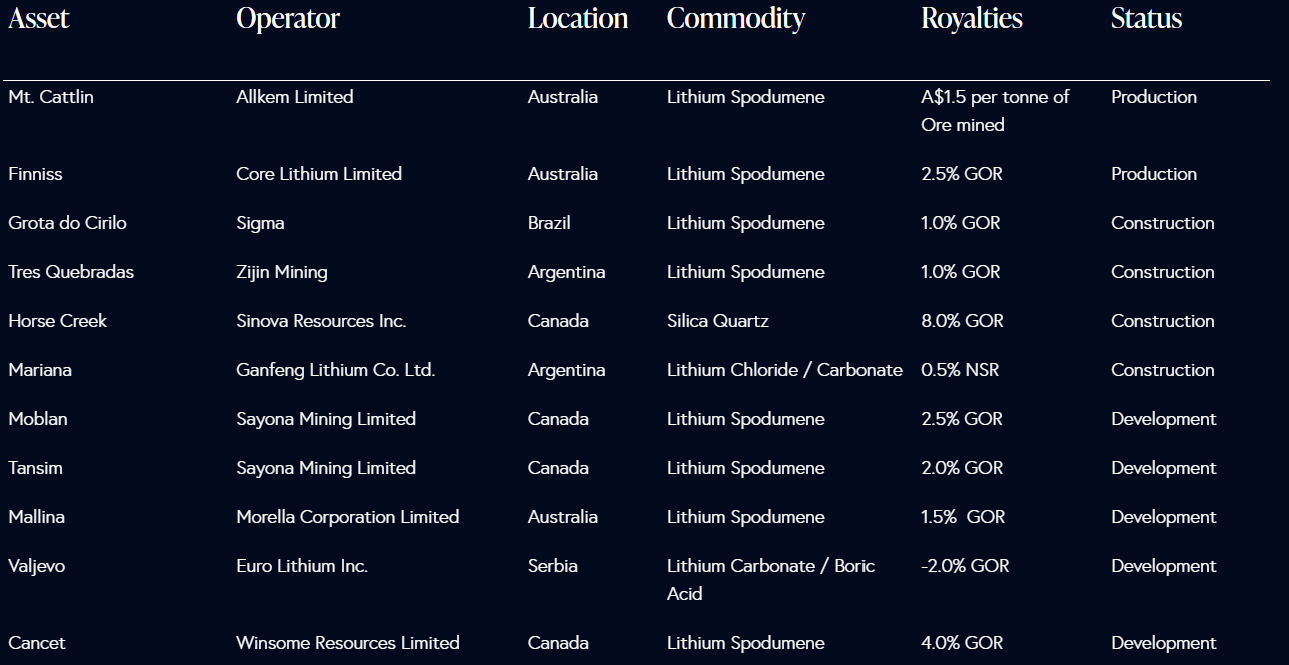The width and height of the screenshot is (1289, 665).
Task: Select the Tansim asset cell
Action: (36, 468)
